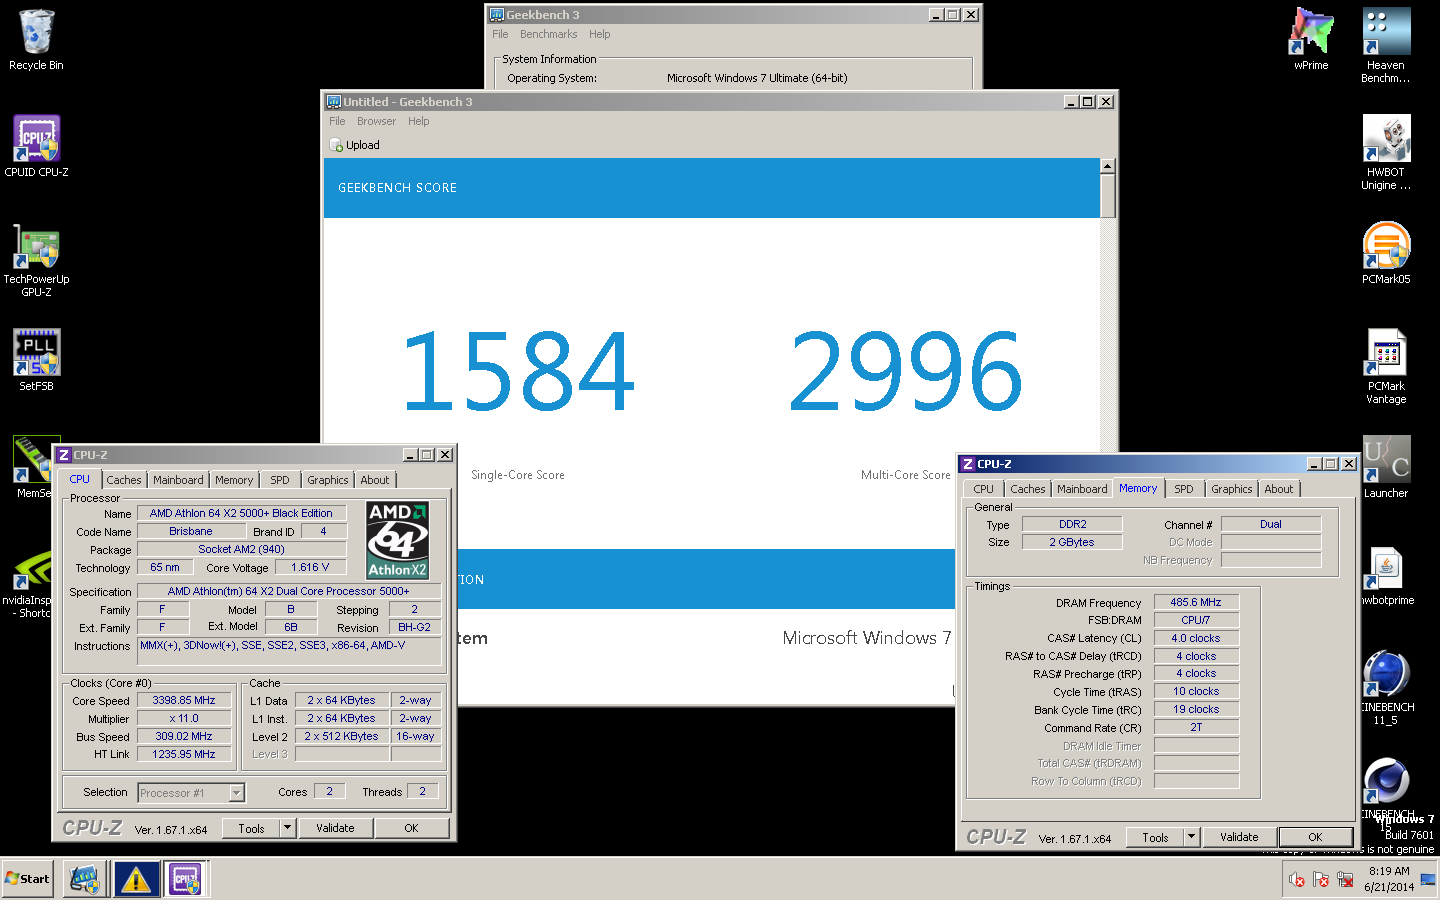Click Validate button in right CPU-Z
The width and height of the screenshot is (1440, 900).
pos(1239,837)
